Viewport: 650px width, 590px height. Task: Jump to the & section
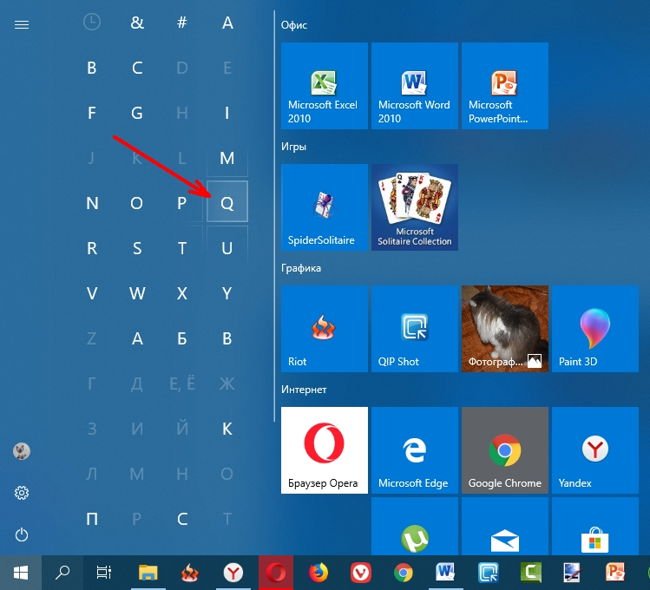(137, 22)
